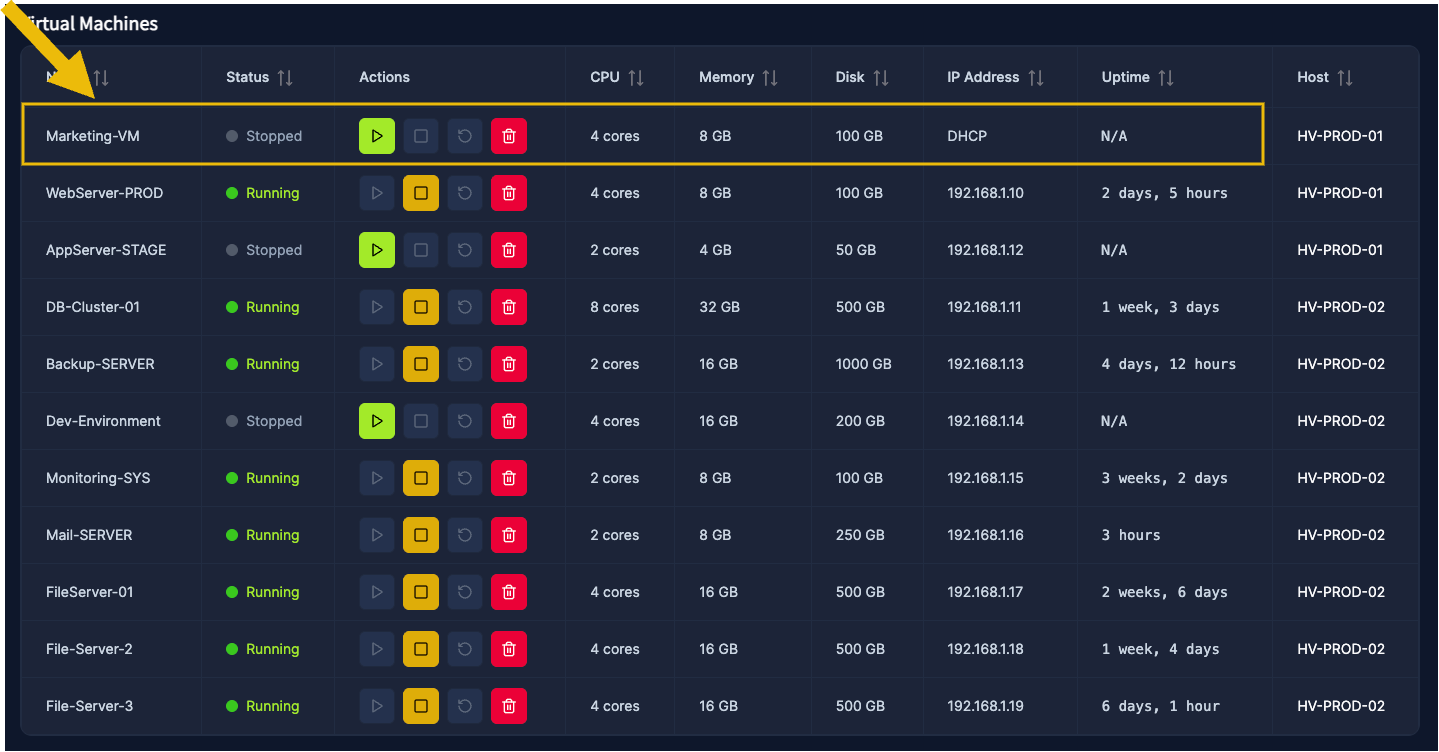Sort the table by Uptime column
Viewport: 1439px width, 752px height.
pyautogui.click(x=1138, y=76)
